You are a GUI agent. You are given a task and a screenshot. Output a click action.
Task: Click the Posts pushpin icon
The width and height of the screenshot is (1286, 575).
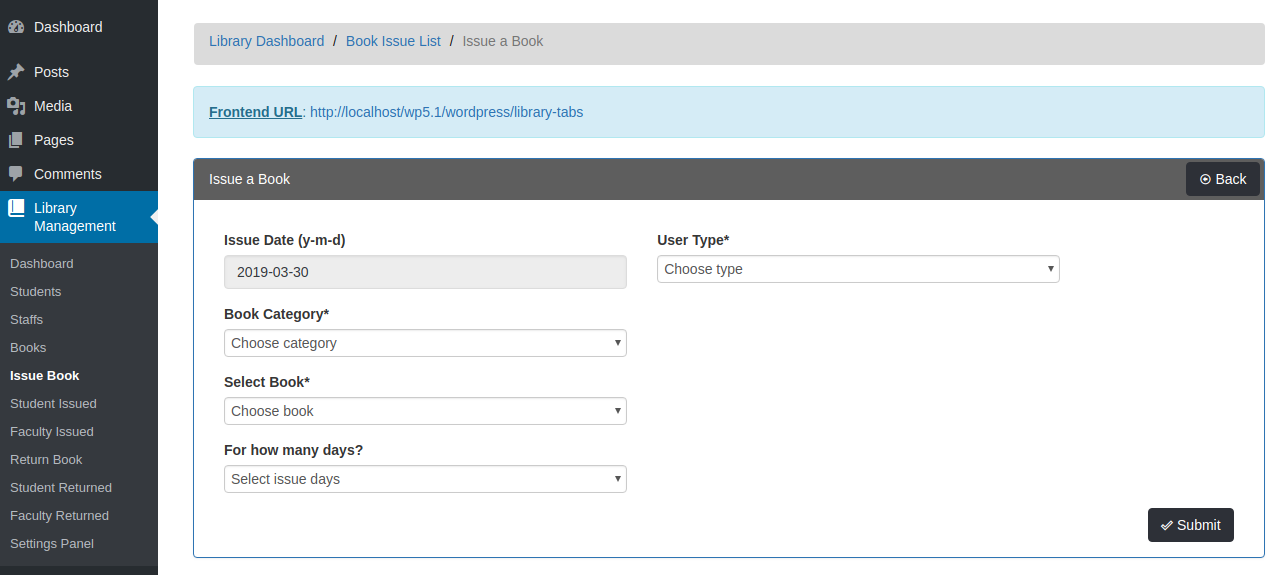16,72
